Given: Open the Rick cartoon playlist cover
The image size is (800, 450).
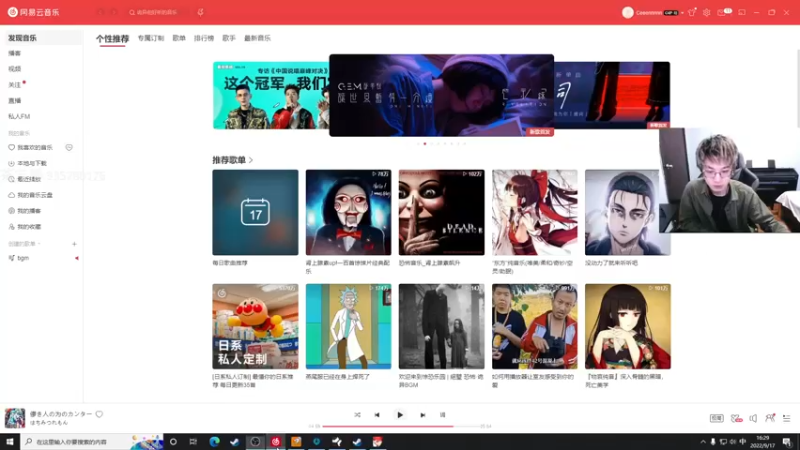Looking at the screenshot, I should (x=348, y=327).
